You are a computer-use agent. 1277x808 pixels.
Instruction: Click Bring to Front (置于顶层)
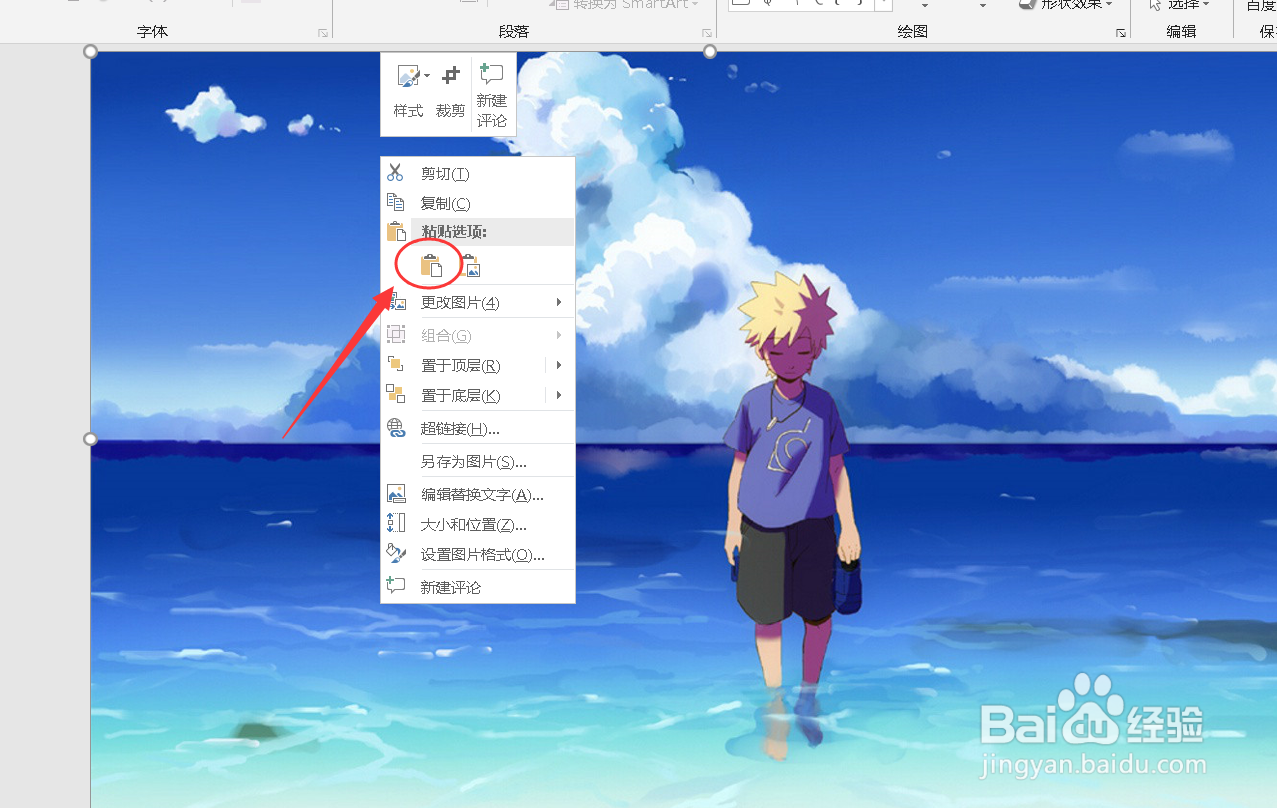pos(463,365)
